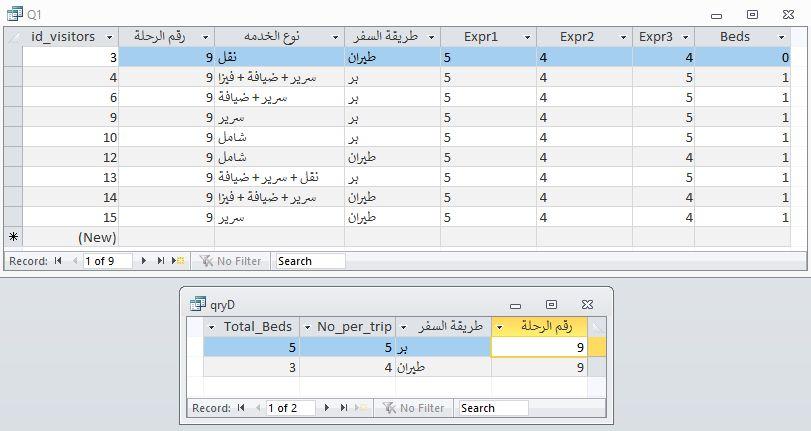This screenshot has height=431, width=811.
Task: Click No Filter button in Q1
Action: pyautogui.click(x=231, y=261)
